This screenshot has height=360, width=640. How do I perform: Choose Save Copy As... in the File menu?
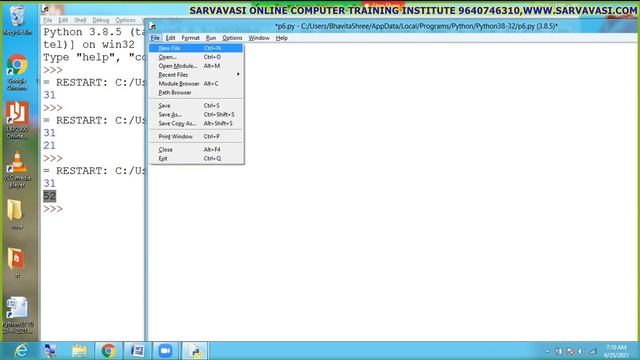coord(196,123)
